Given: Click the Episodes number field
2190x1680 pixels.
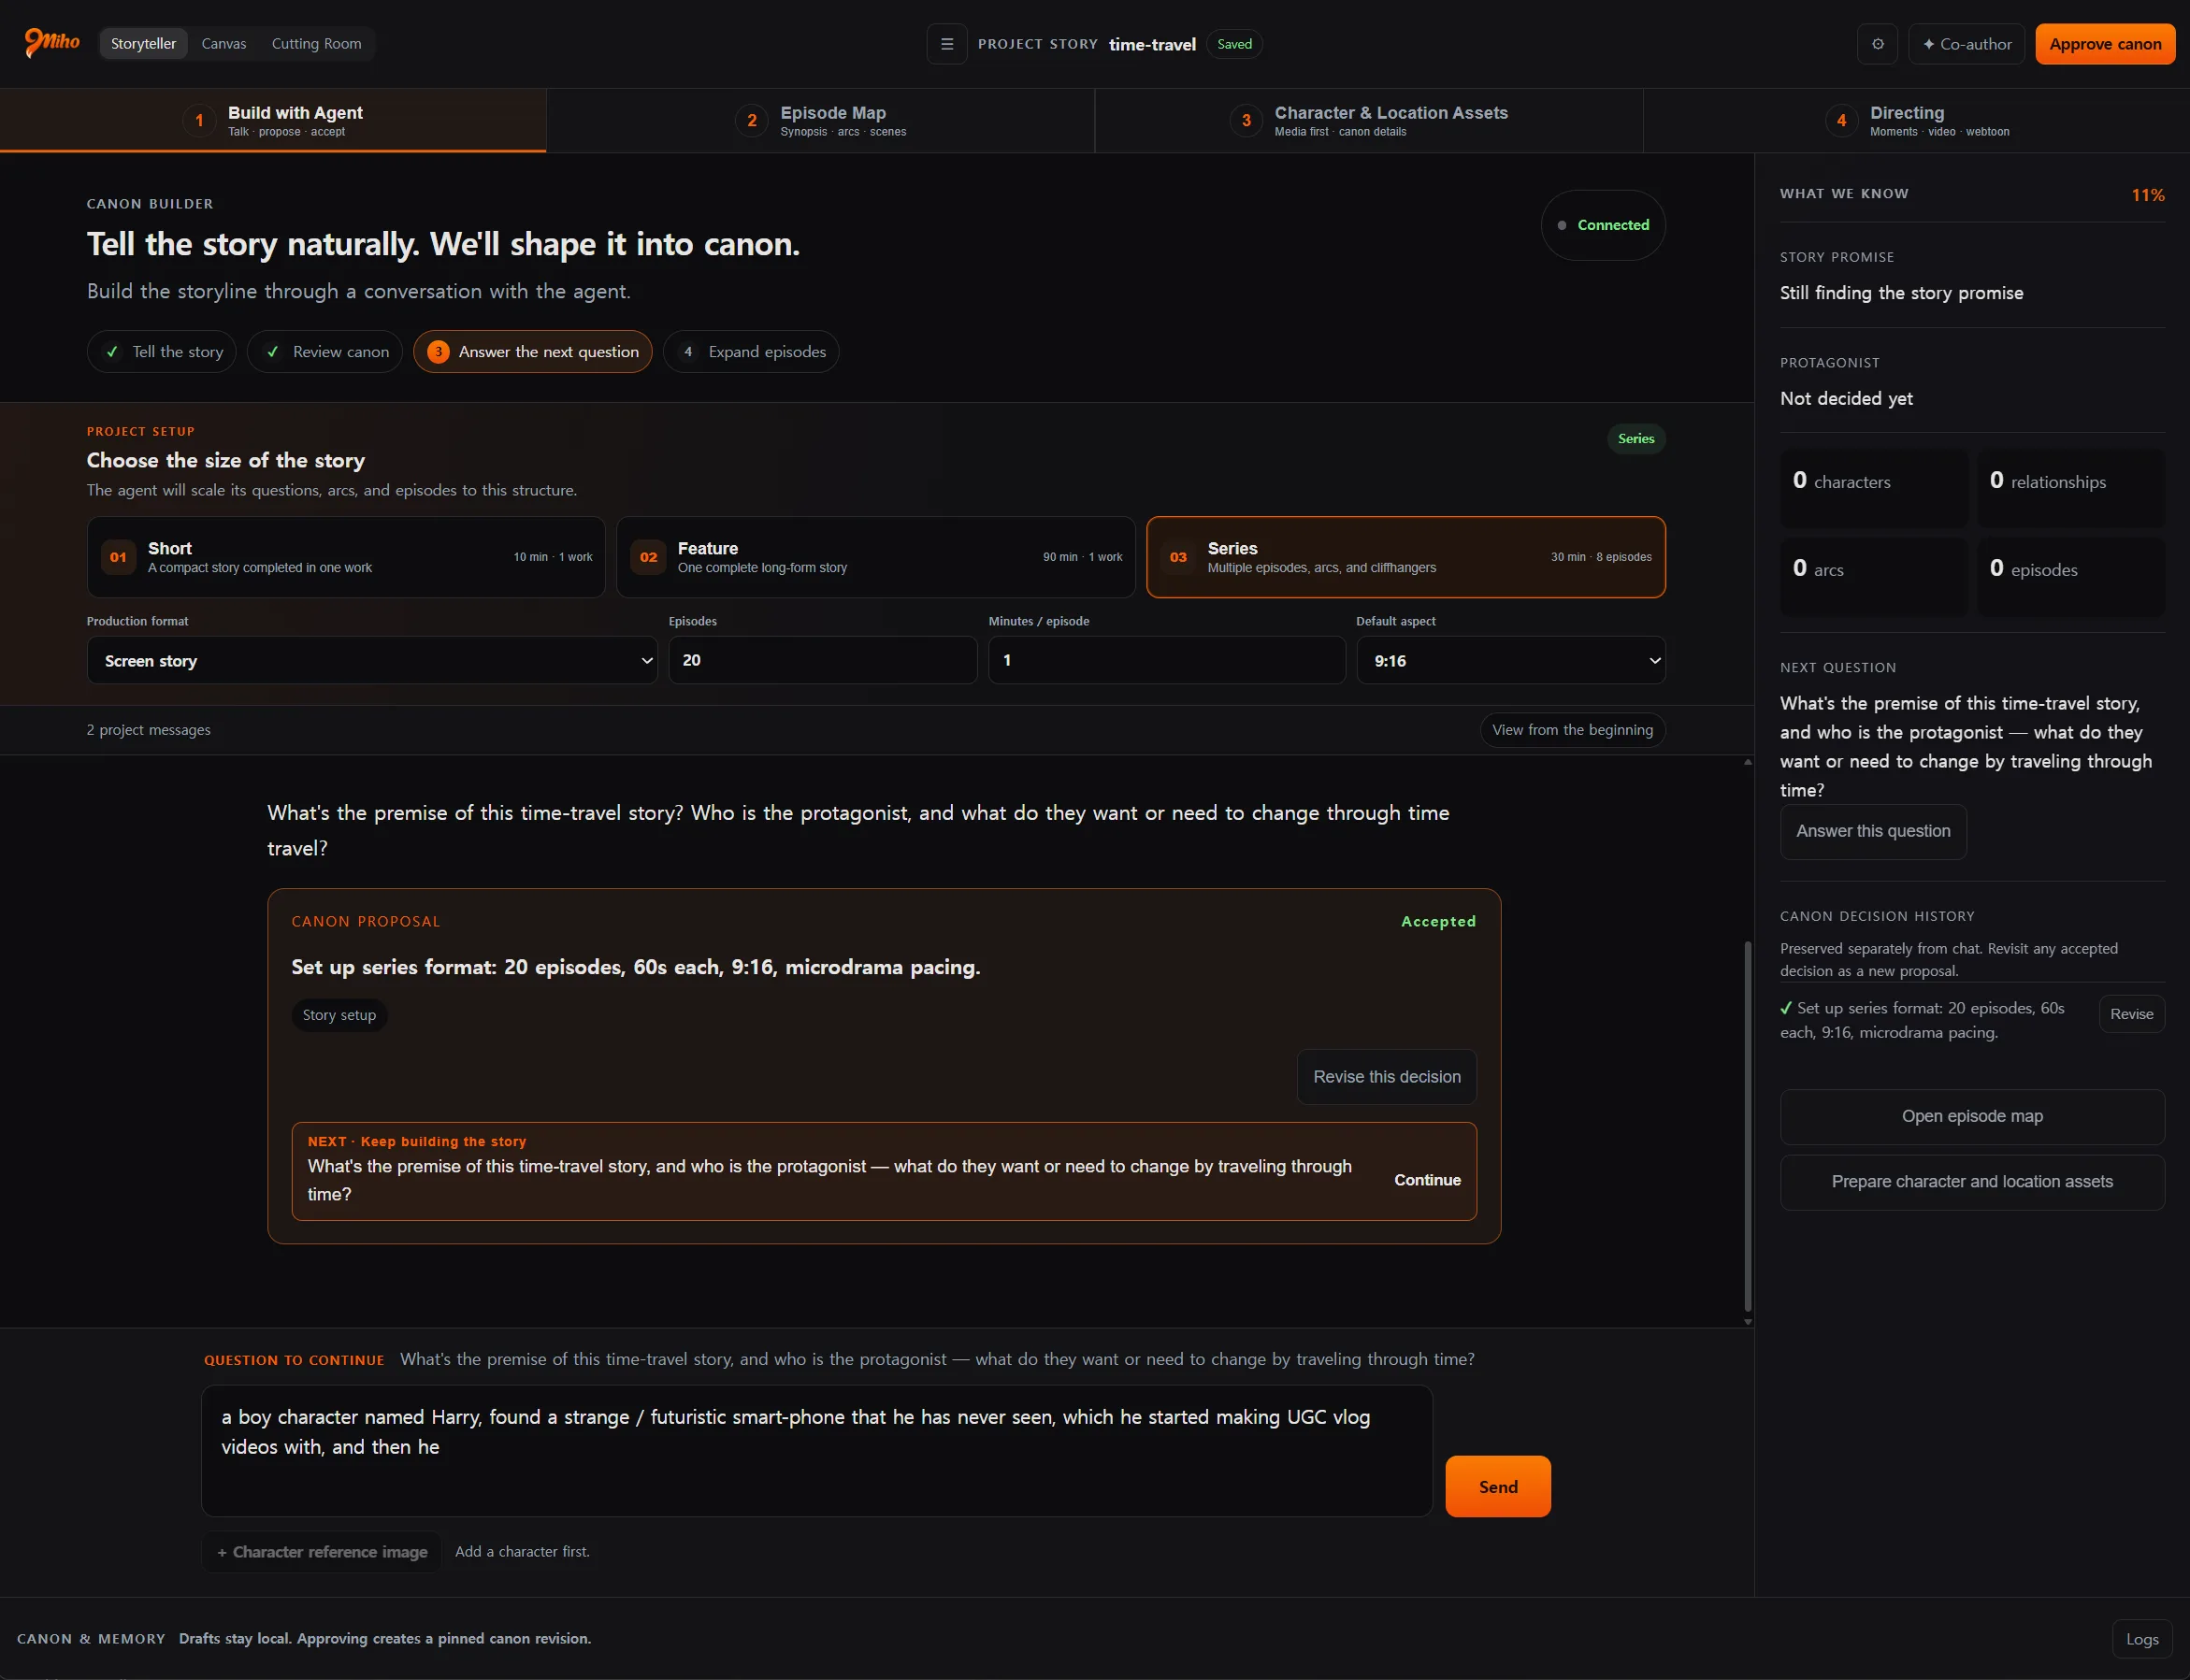Looking at the screenshot, I should [823, 661].
